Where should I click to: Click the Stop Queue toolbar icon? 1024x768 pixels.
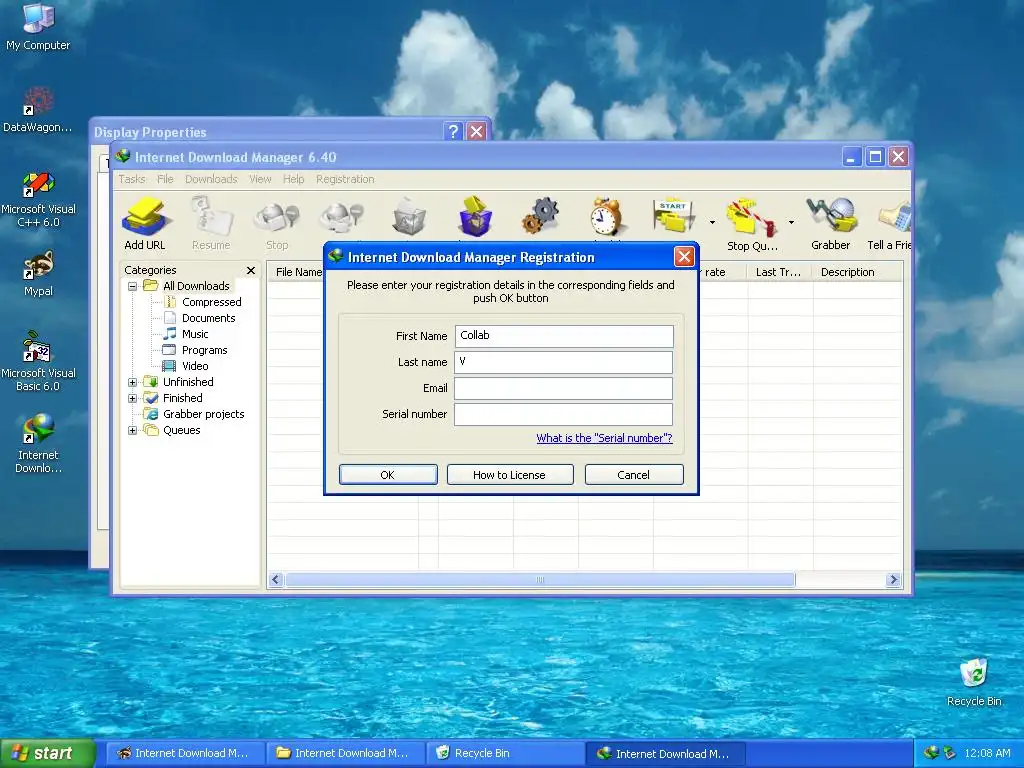click(x=752, y=224)
